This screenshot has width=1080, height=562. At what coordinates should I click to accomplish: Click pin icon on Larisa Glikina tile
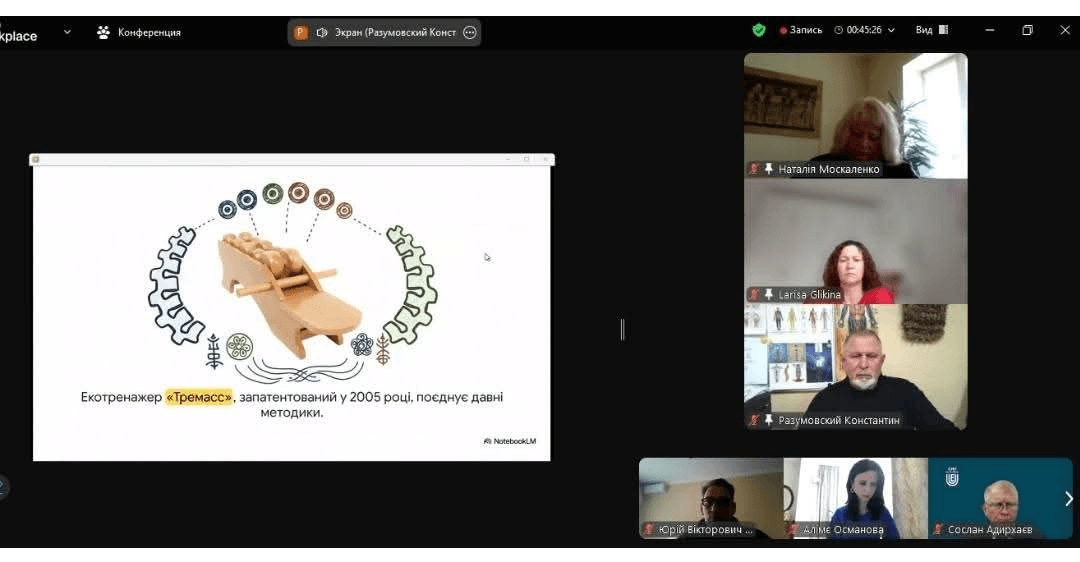pyautogui.click(x=769, y=295)
